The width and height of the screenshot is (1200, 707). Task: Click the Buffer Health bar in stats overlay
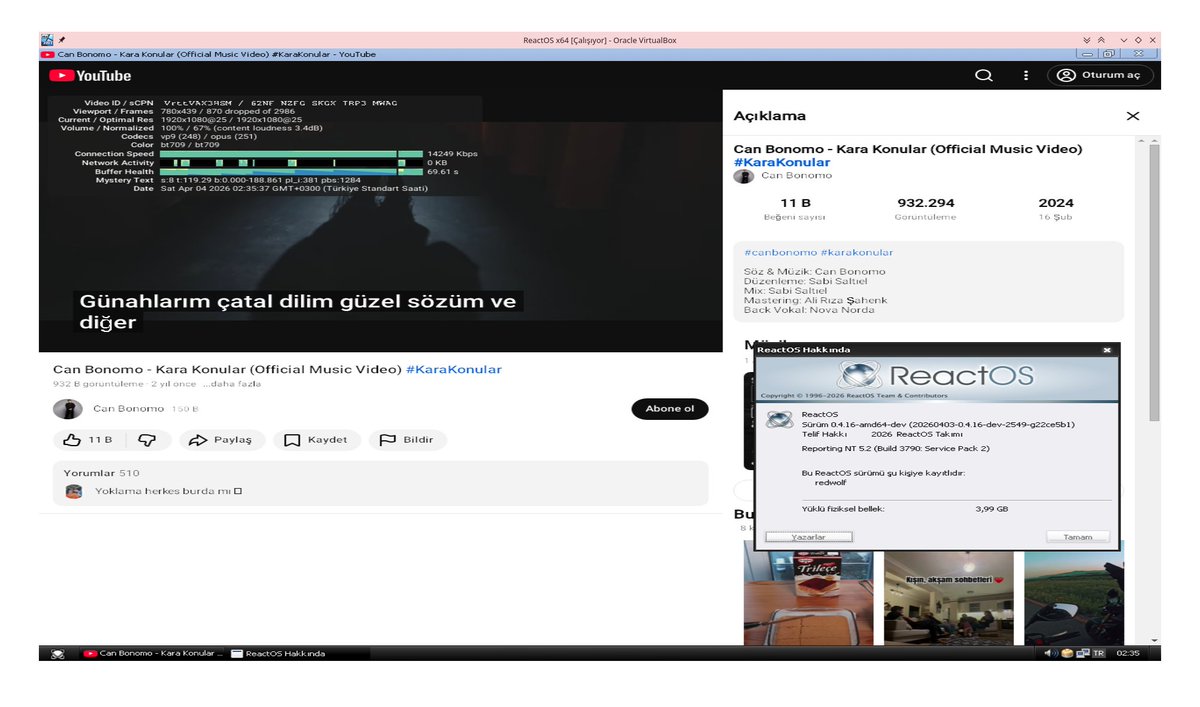(x=291, y=172)
